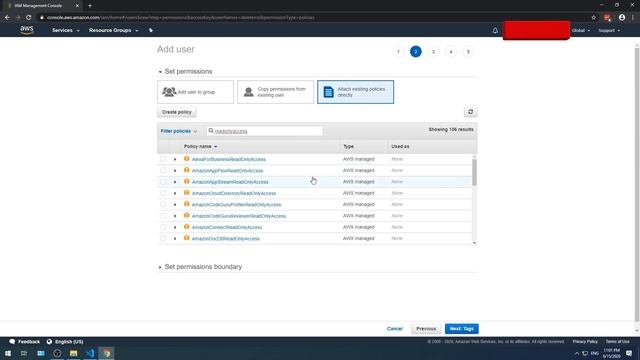Click the policy icon beside AmazonAppFlowReadOnlyAccess
640x360 pixels.
tap(187, 170)
